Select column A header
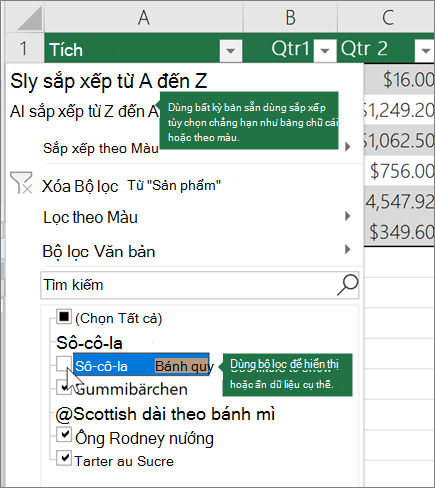This screenshot has height=488, width=435. [x=144, y=17]
